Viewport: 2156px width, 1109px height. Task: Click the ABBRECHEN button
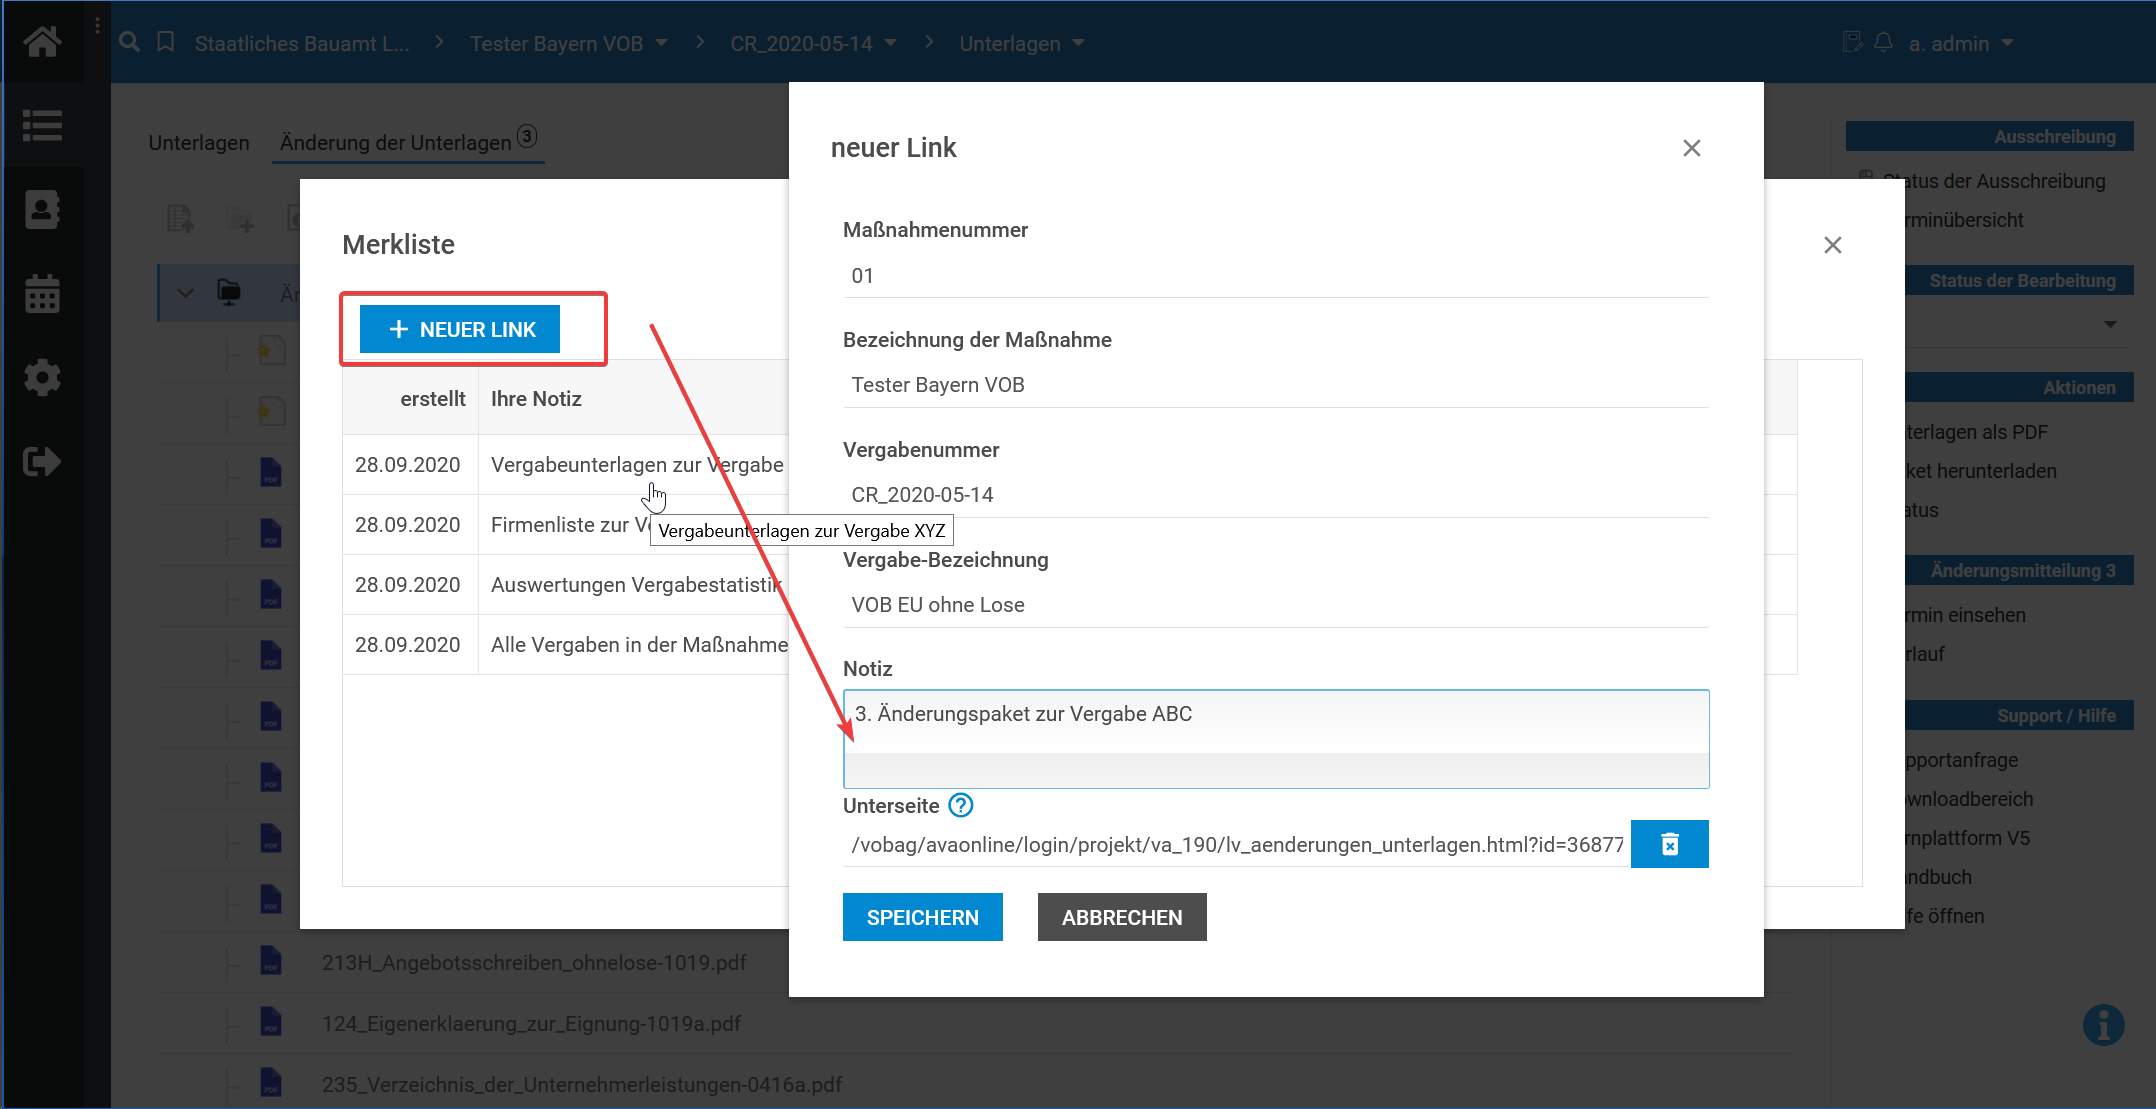[x=1122, y=917]
